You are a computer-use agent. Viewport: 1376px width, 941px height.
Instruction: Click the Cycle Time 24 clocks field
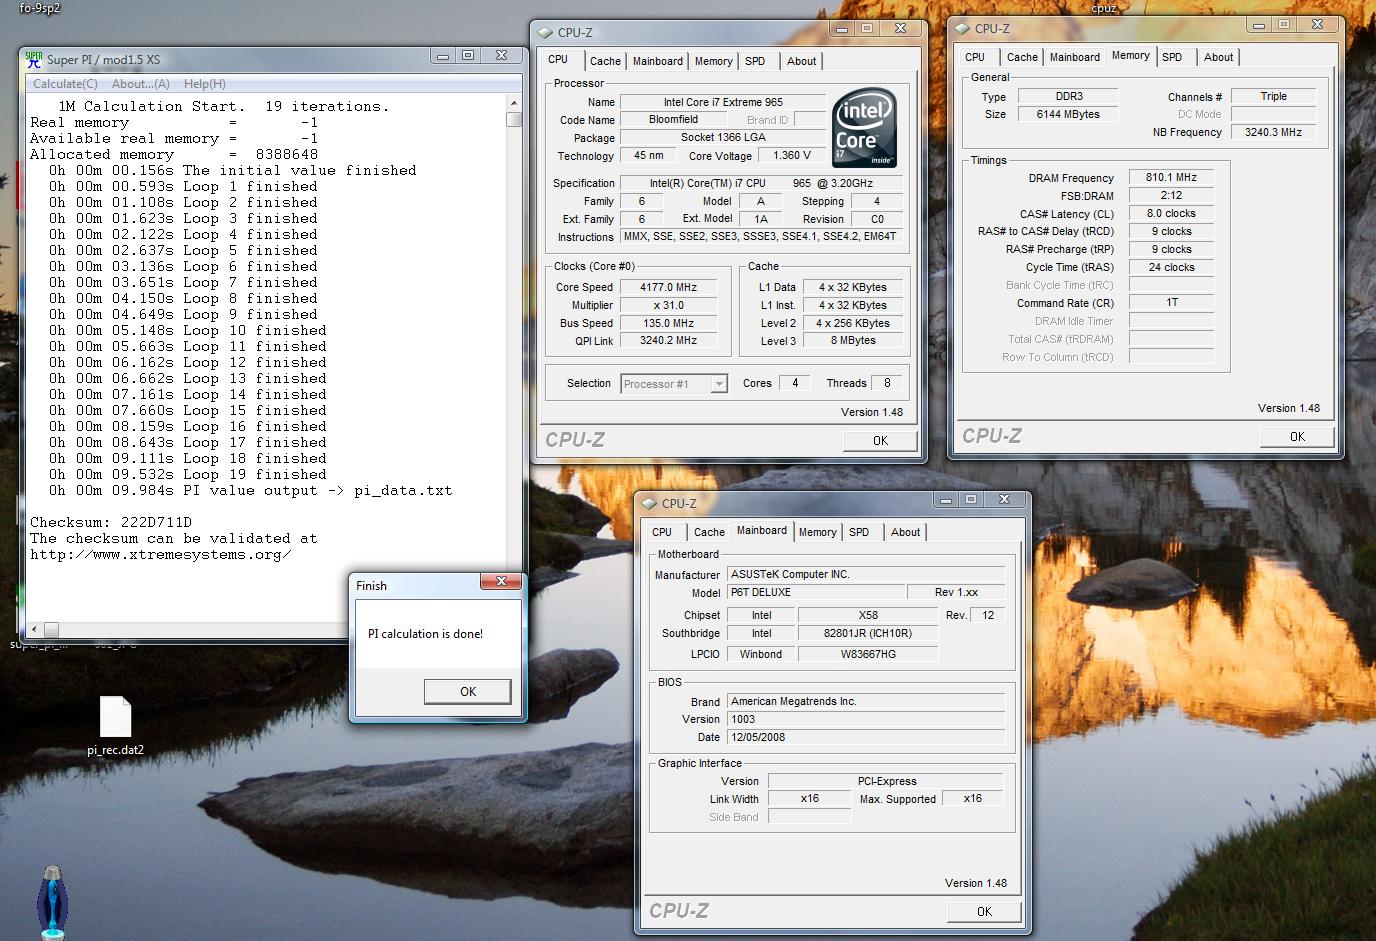click(x=1171, y=267)
